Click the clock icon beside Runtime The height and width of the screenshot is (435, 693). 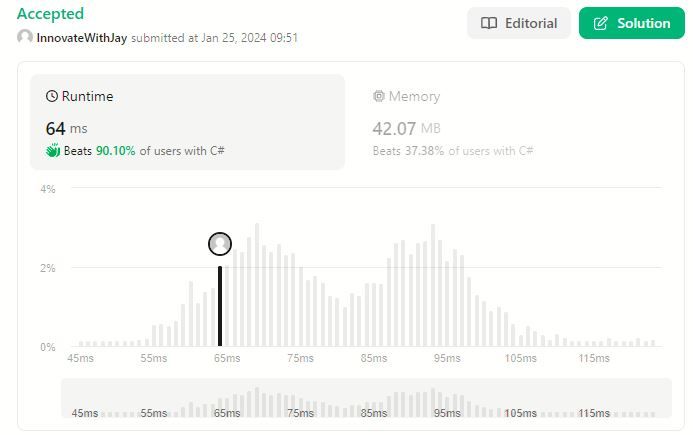pos(51,97)
